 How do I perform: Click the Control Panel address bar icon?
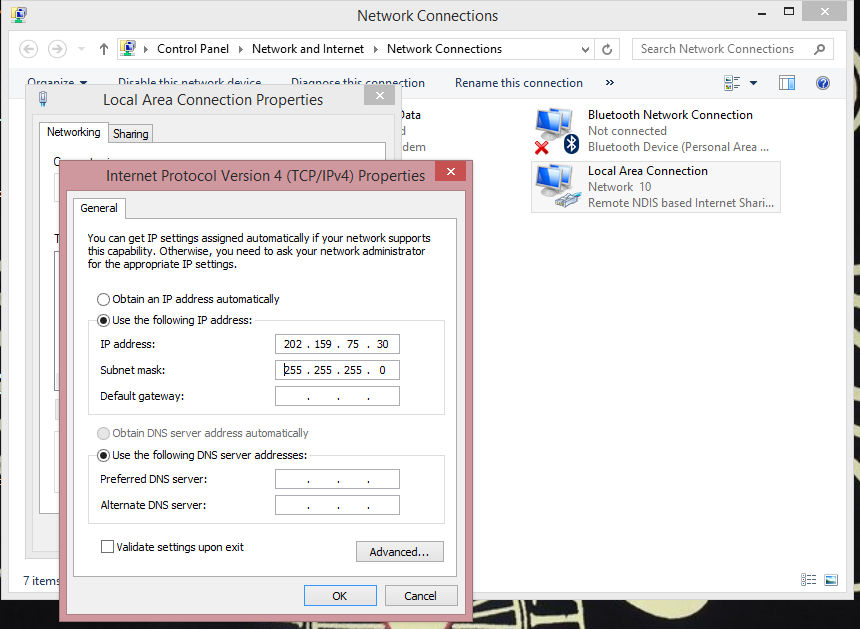coord(128,49)
